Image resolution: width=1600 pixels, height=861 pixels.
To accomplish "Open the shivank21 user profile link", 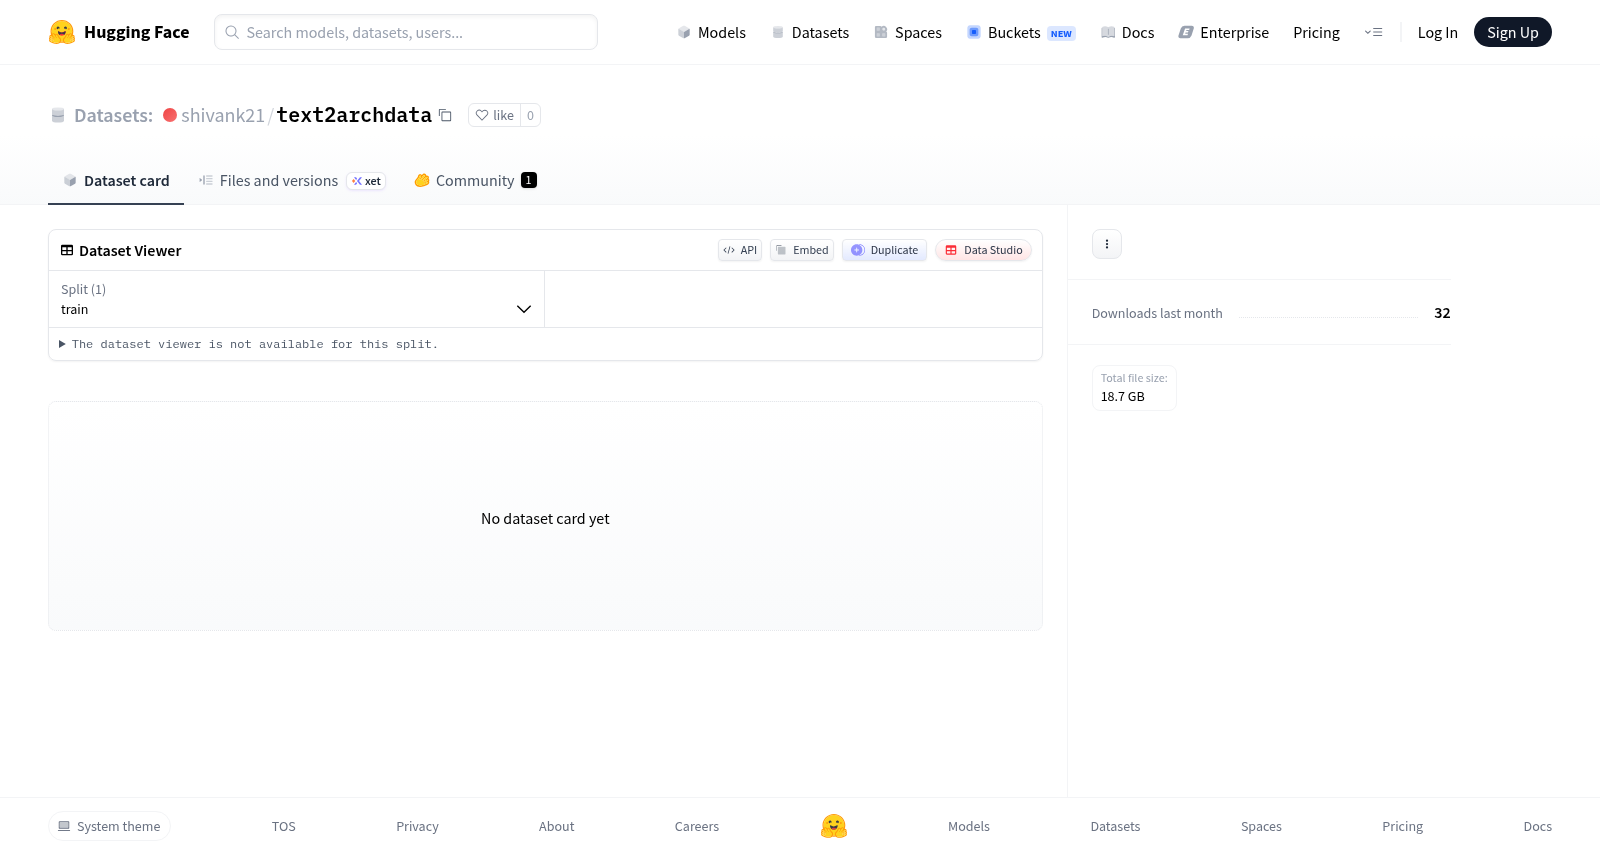I will coord(223,115).
